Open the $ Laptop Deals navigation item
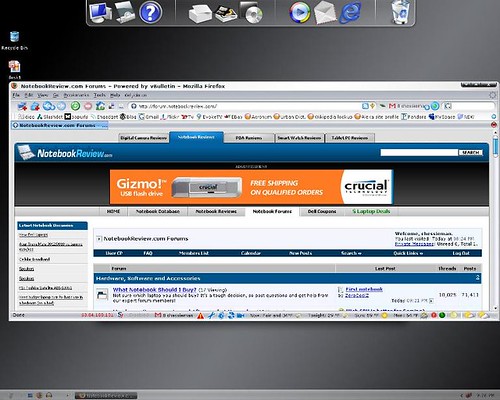 click(x=371, y=211)
